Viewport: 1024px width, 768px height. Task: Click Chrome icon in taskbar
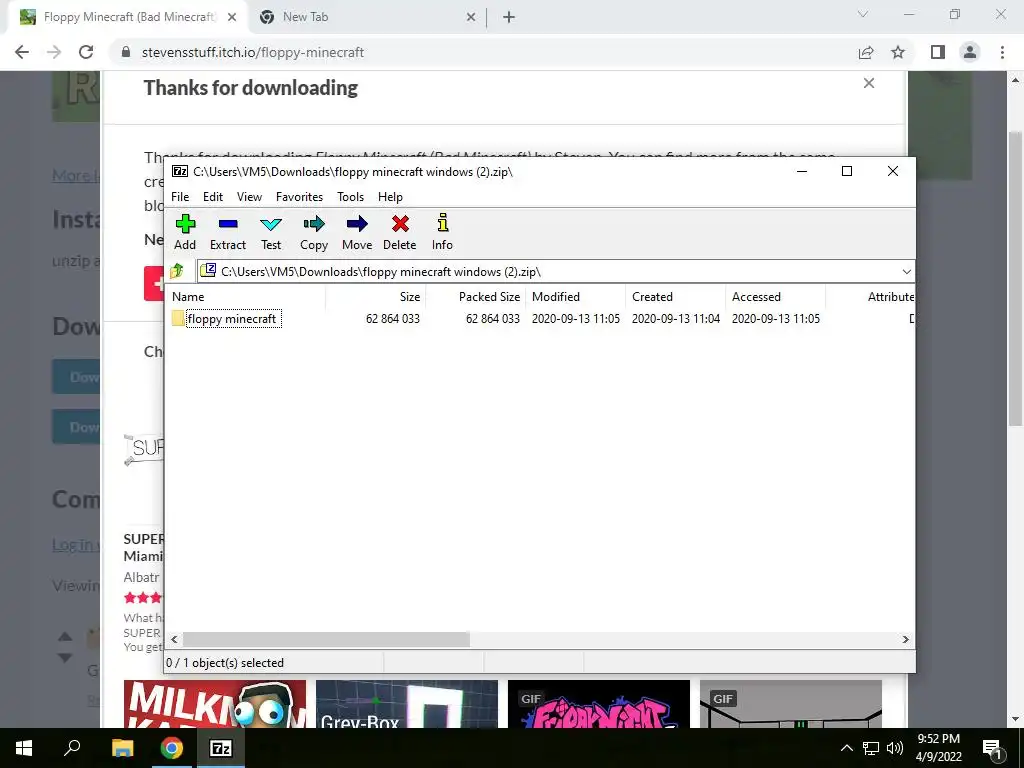tap(172, 748)
